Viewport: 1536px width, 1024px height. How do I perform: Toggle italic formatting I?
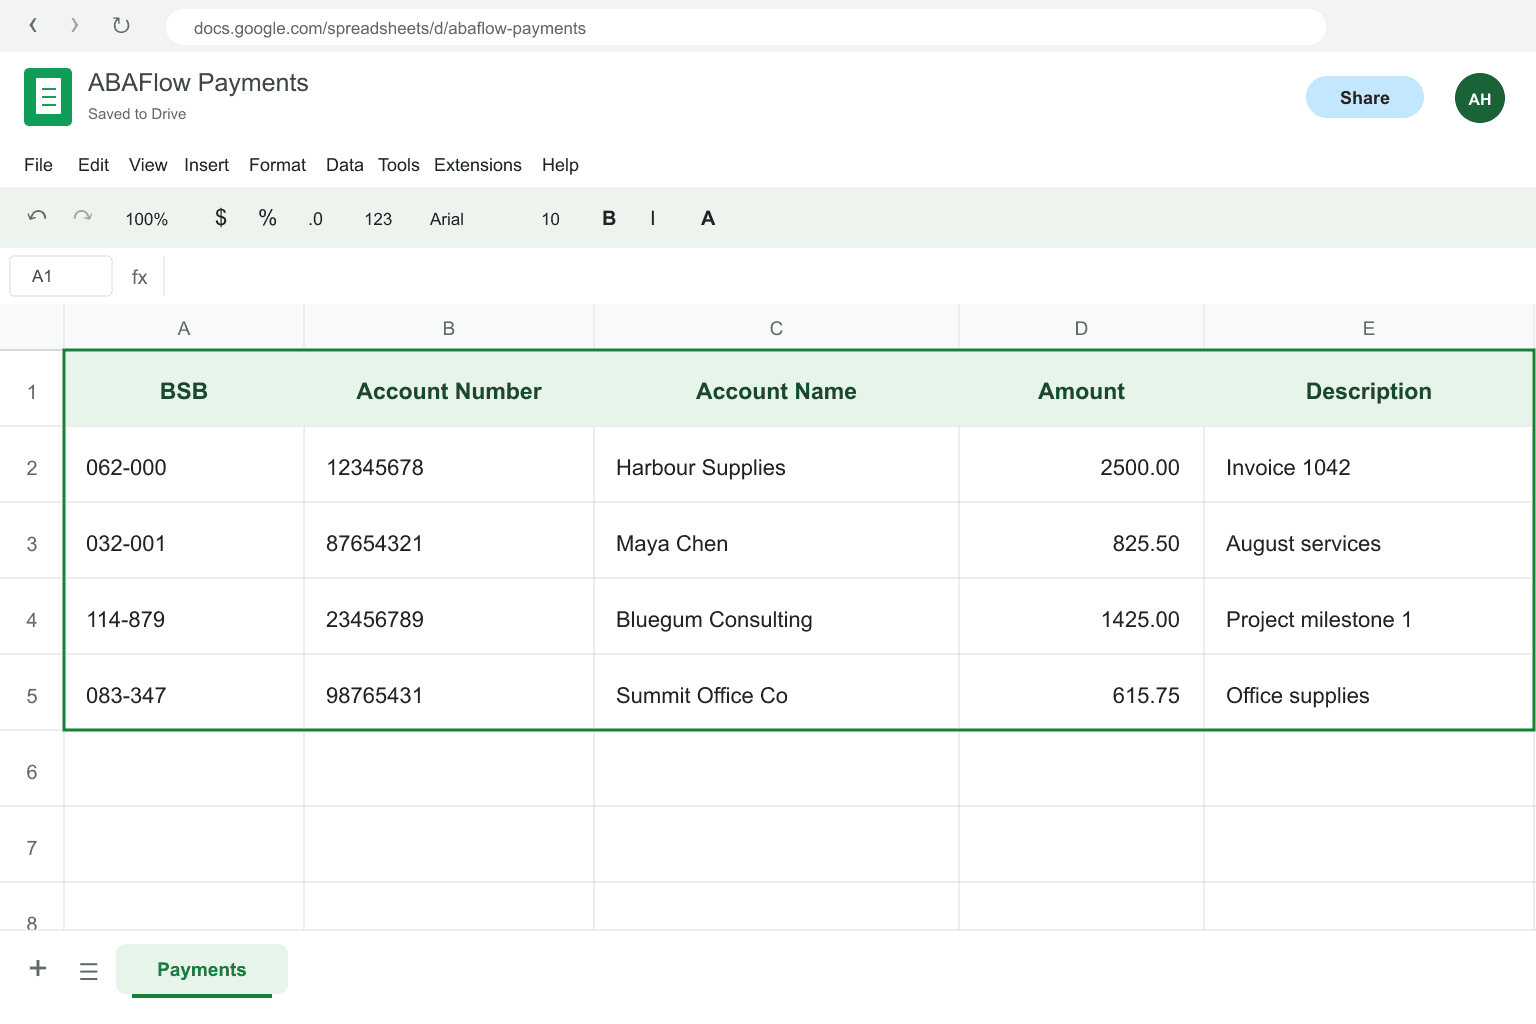pos(653,218)
